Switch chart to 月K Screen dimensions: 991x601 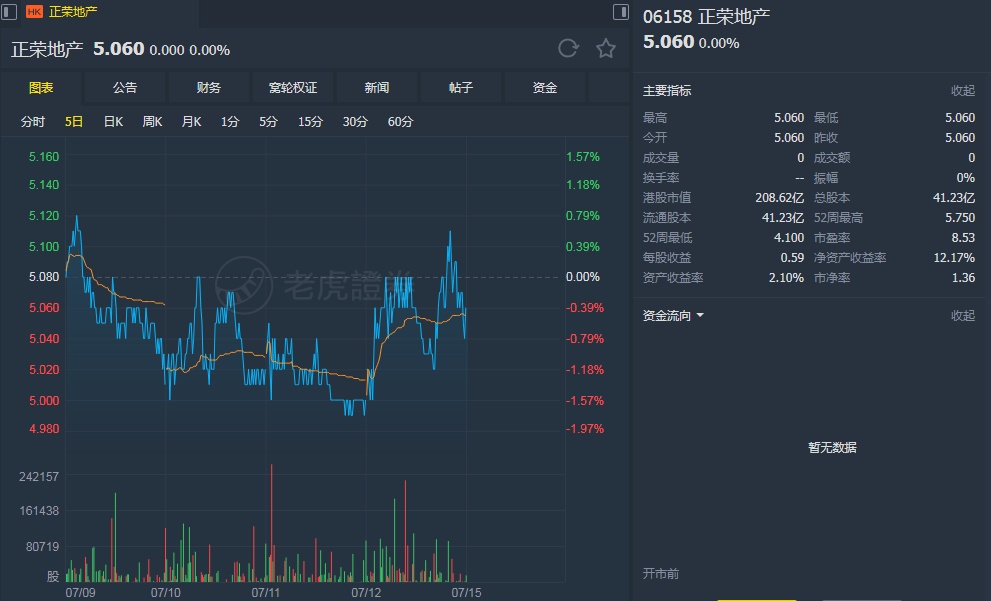pos(192,121)
